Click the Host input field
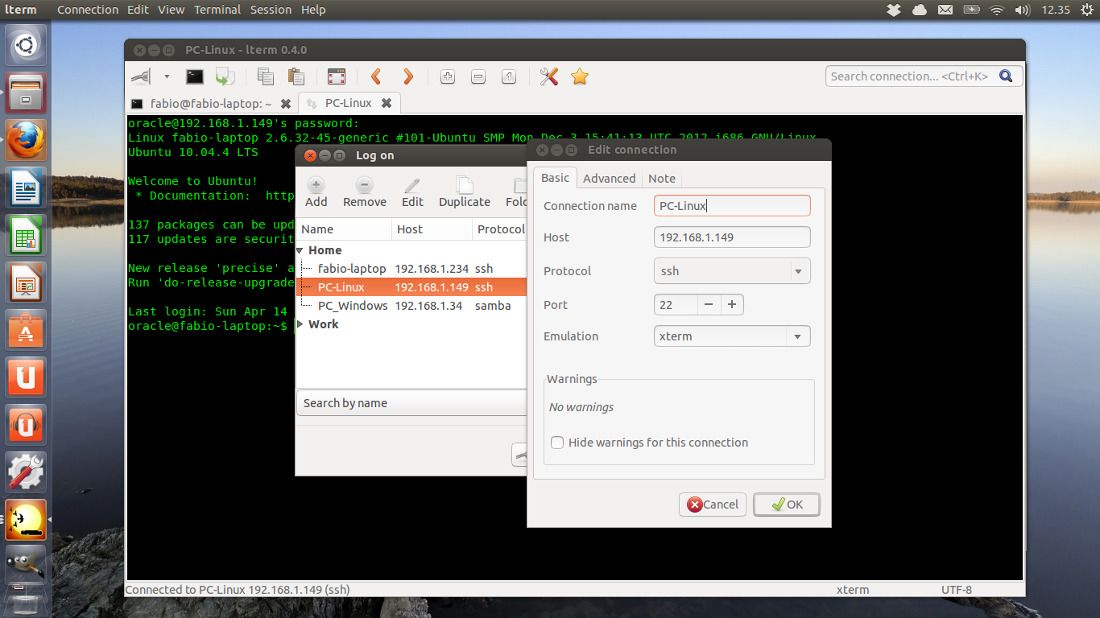The height and width of the screenshot is (618, 1100). [732, 238]
